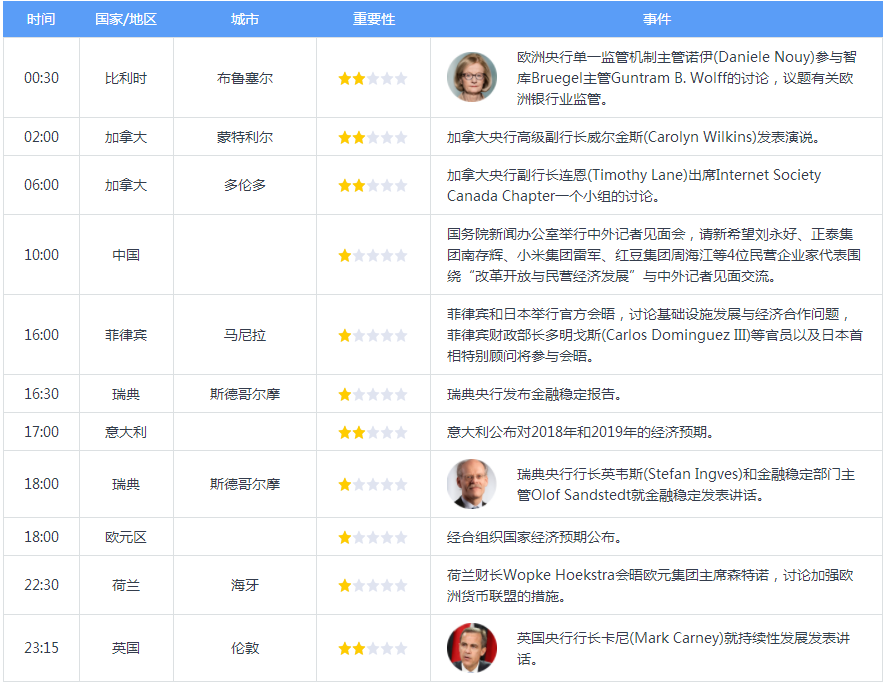Image resolution: width=883 pixels, height=682 pixels.
Task: Click the star rating for 蒙特利尔 event
Action: (372, 137)
